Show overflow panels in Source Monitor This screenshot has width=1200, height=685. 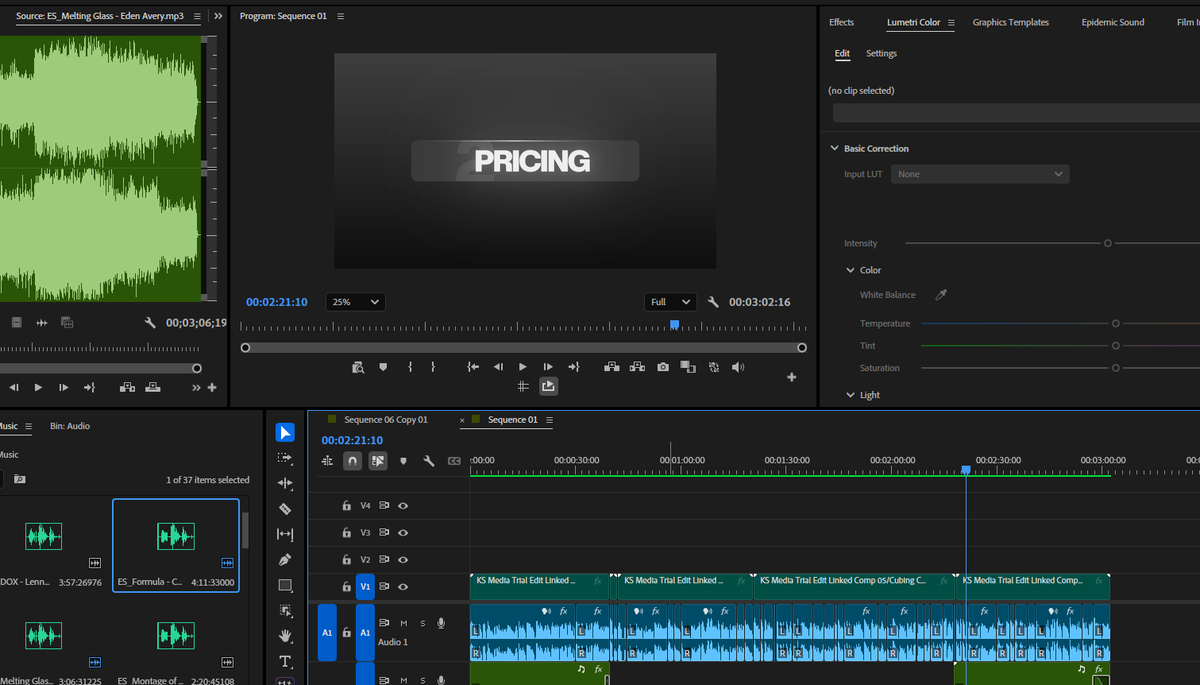[218, 16]
